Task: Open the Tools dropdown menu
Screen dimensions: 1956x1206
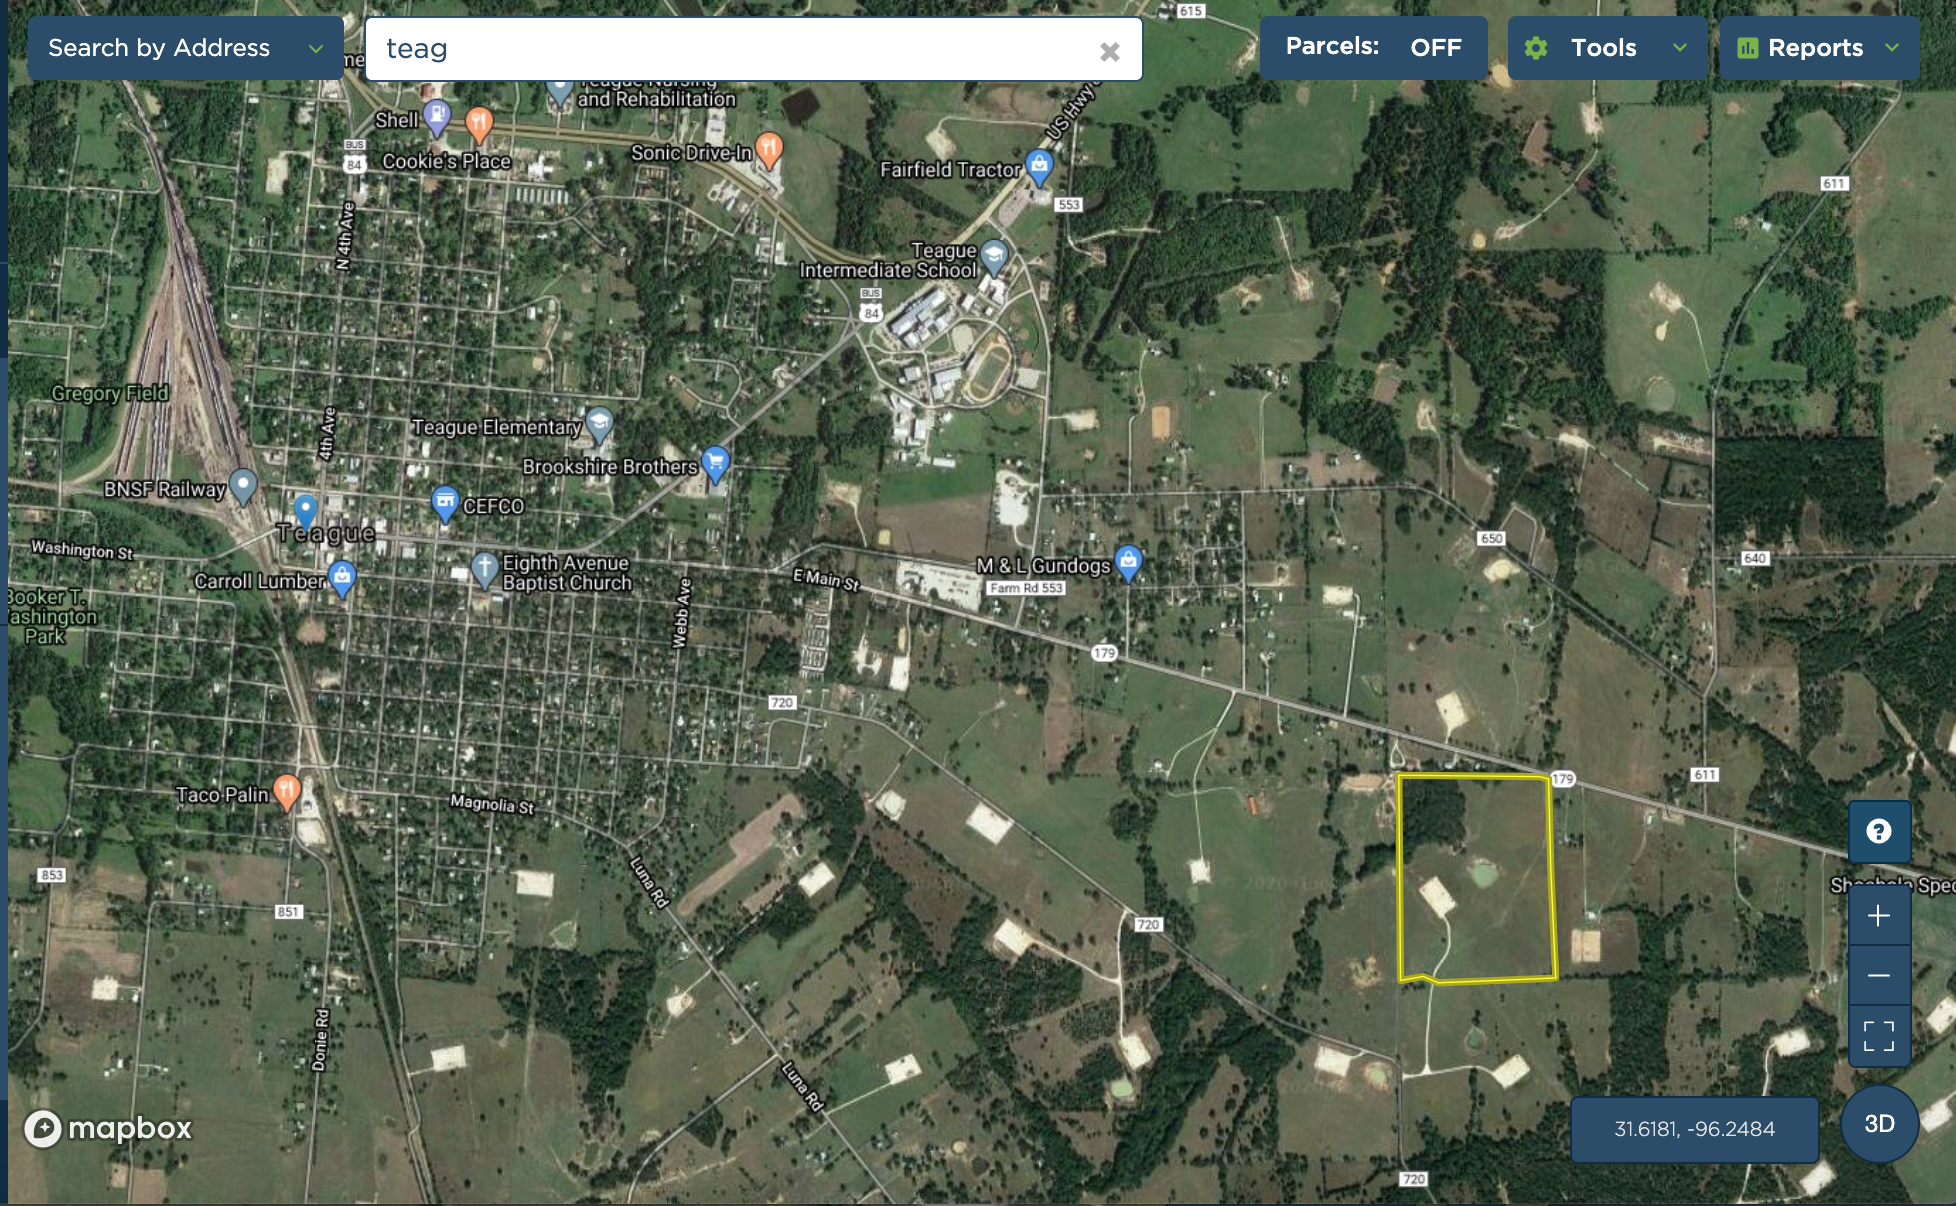Action: 1607,48
